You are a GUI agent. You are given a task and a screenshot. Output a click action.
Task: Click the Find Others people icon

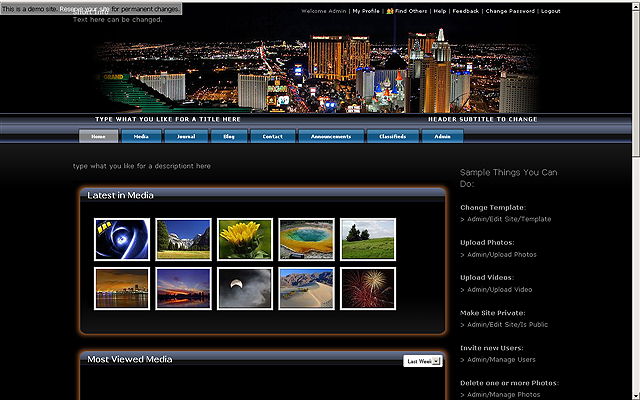click(x=389, y=11)
